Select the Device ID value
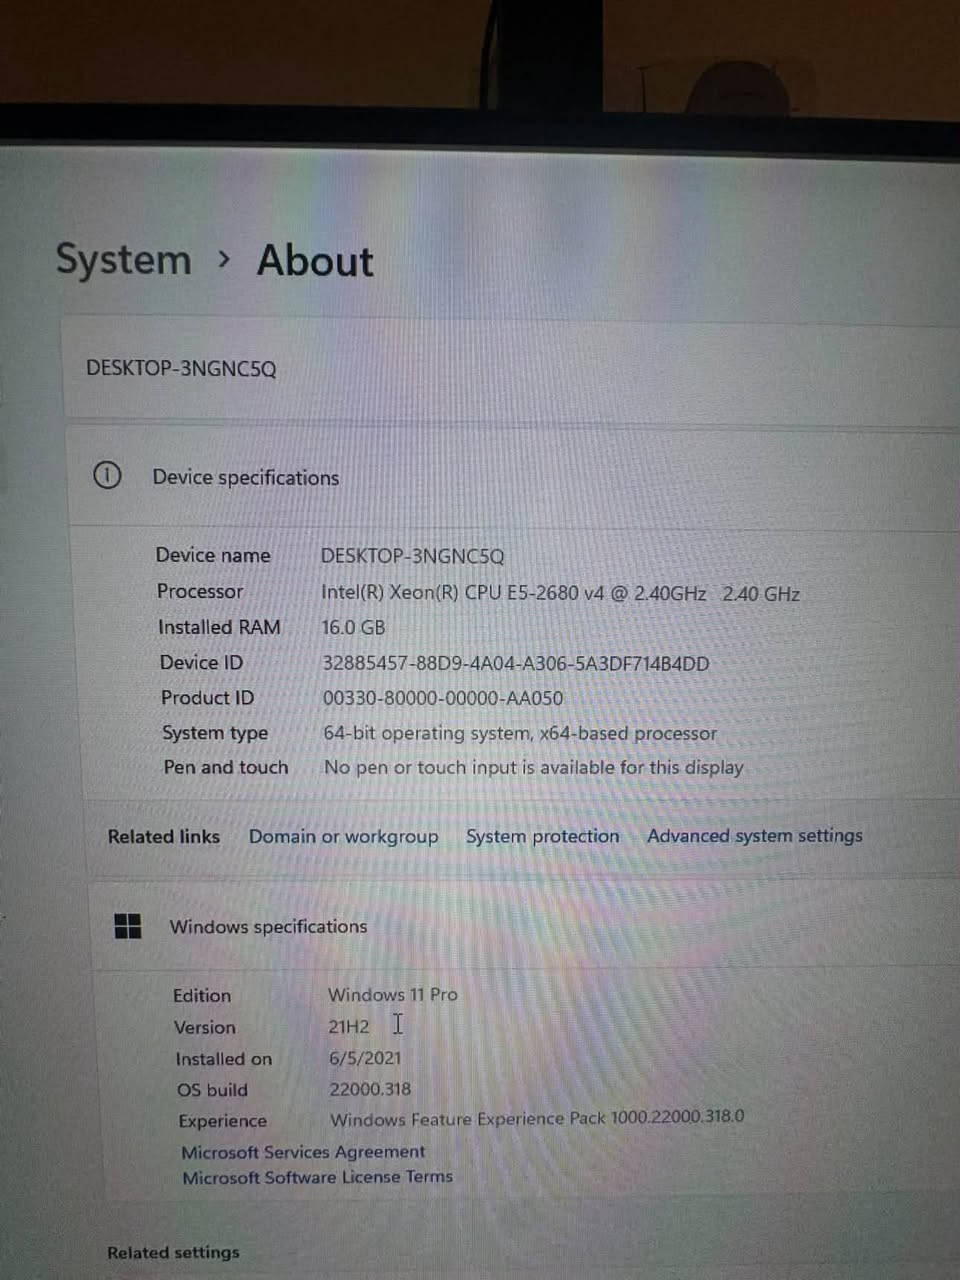Screen dimensions: 960x1280 pyautogui.click(x=516, y=663)
